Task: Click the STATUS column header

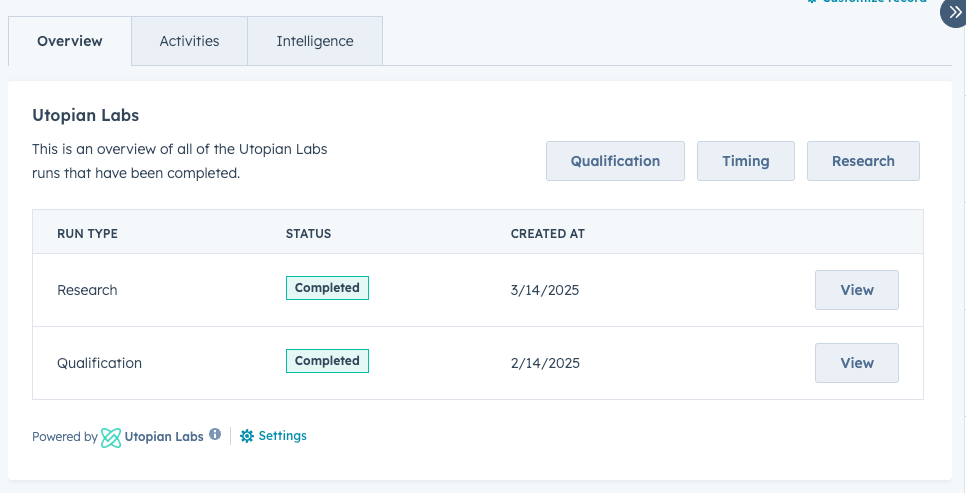Action: point(308,234)
